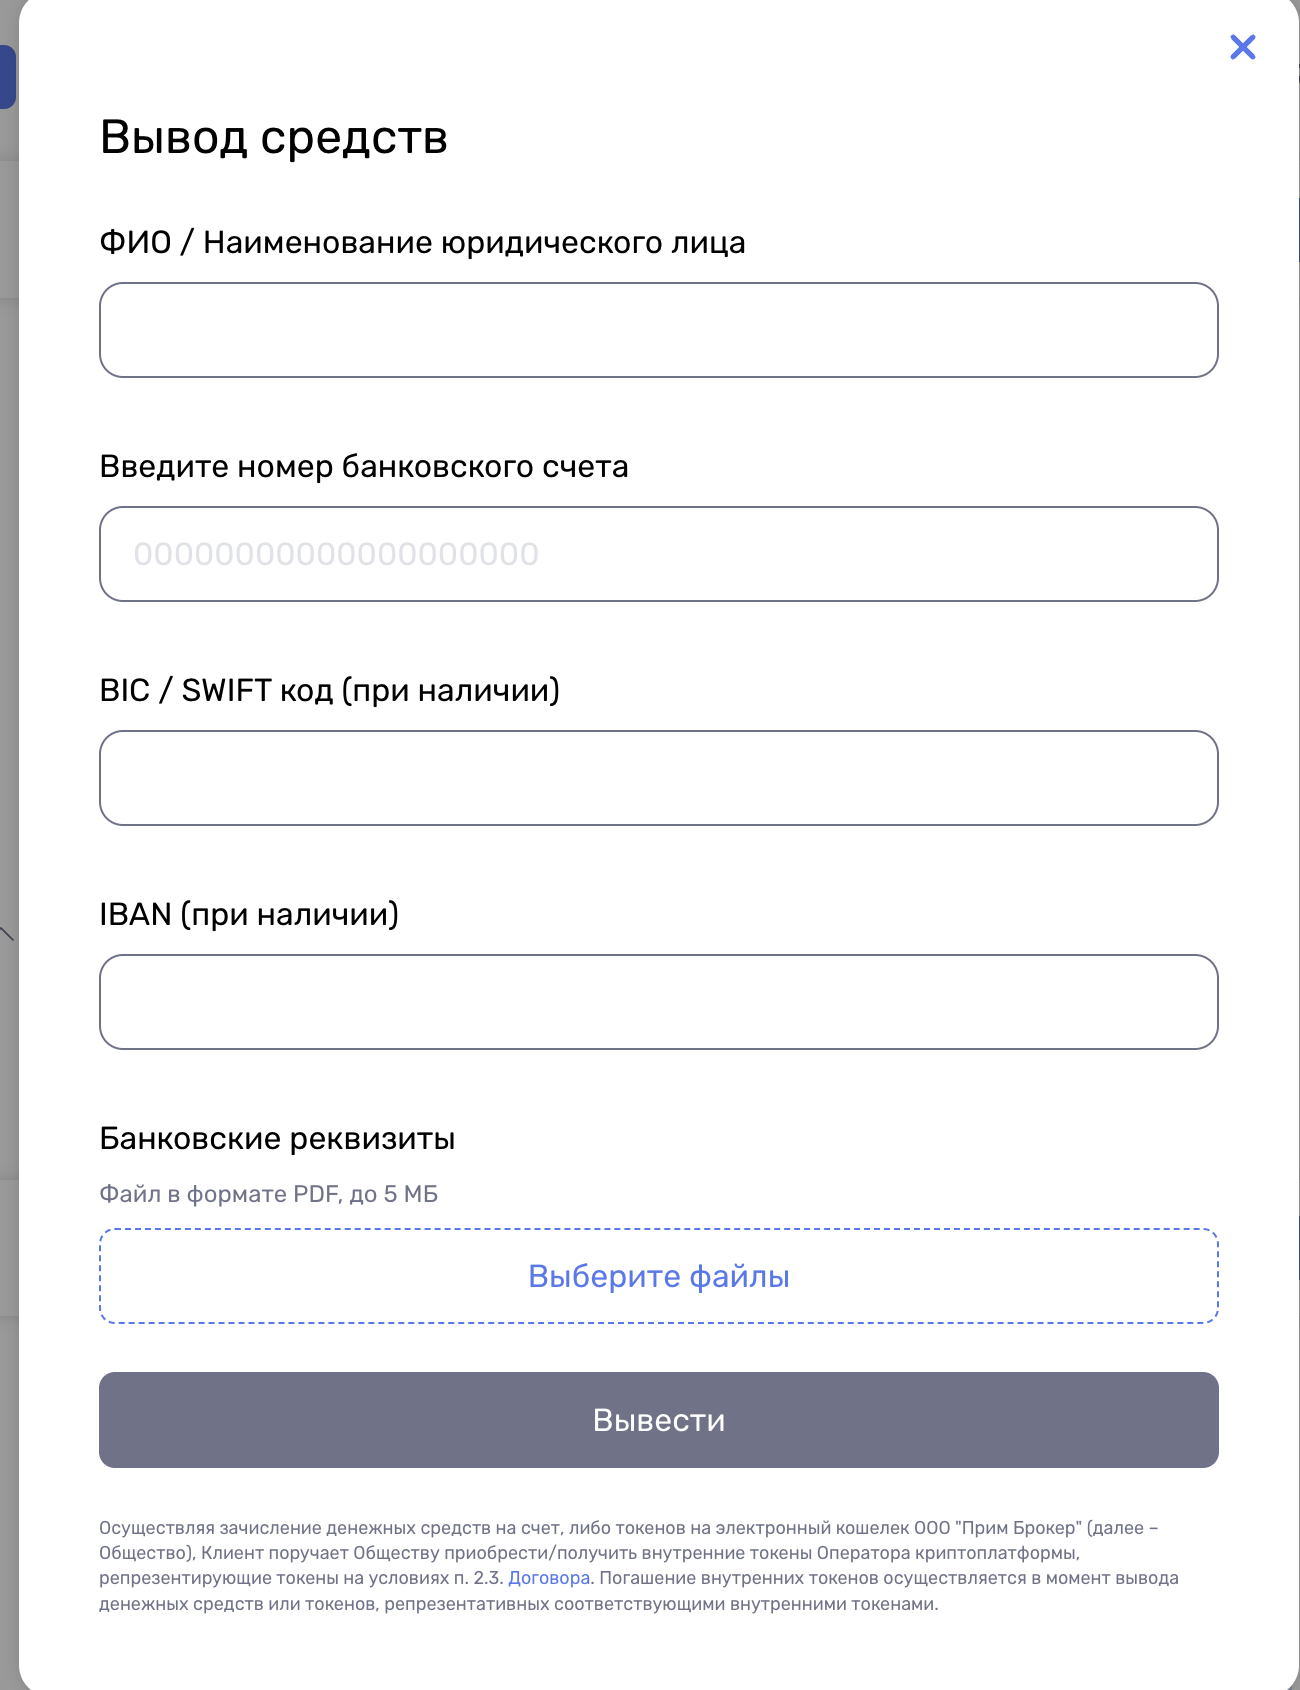Screen dimensions: 1300x1690
Task: Click the Введите номер банковского счета label
Action: pos(364,467)
